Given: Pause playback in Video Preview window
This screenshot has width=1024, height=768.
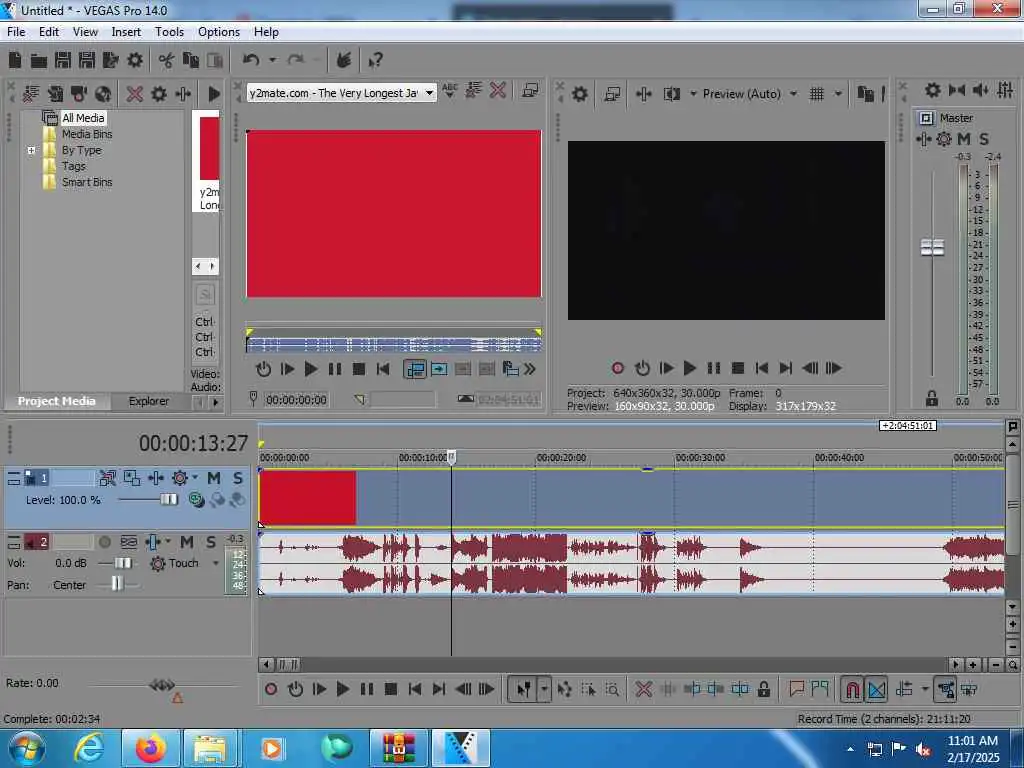Looking at the screenshot, I should point(713,368).
